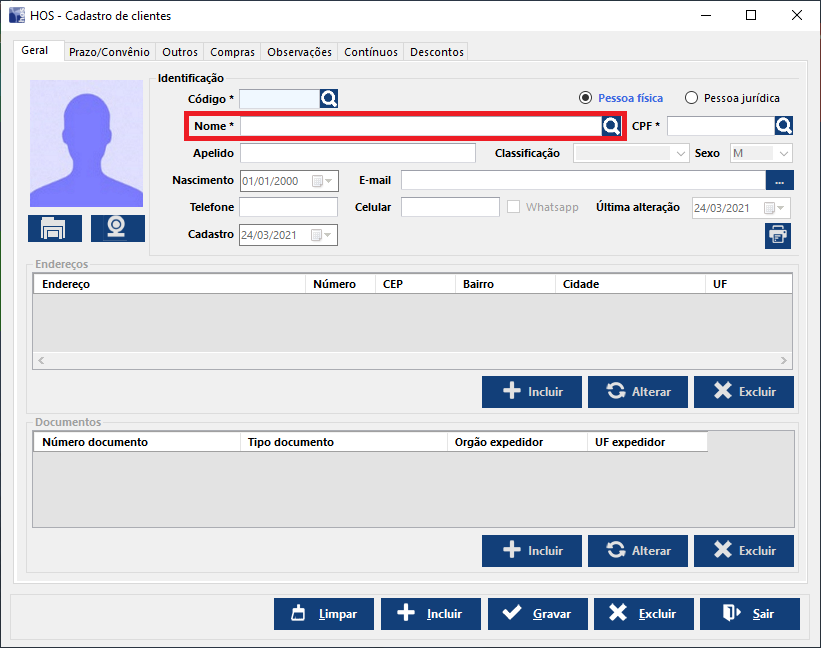Click the search icon next to Código
Viewport: 821px width, 648px height.
coord(329,98)
